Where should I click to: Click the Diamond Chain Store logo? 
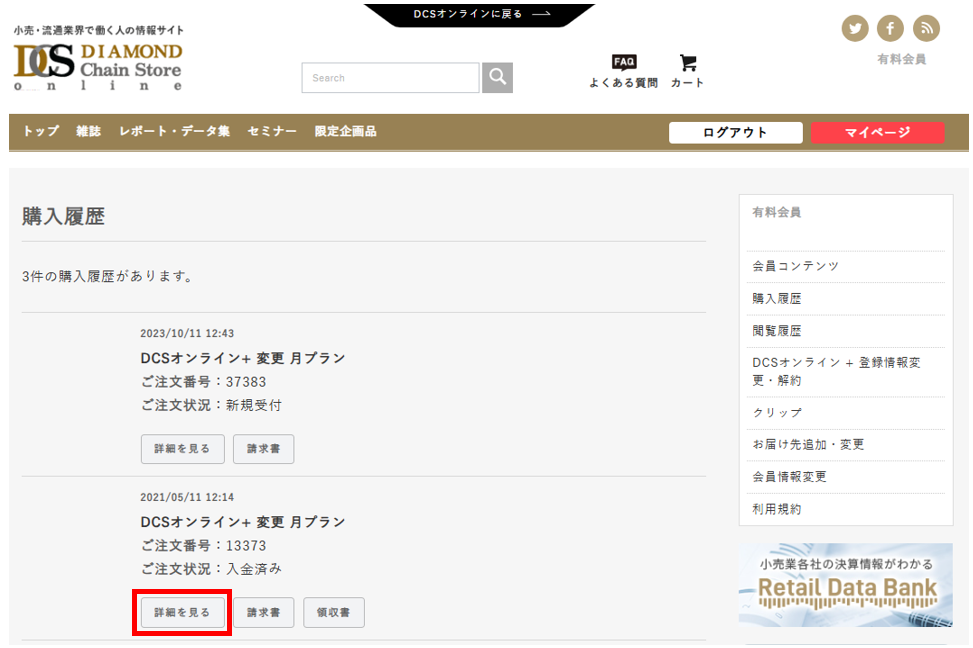98,66
